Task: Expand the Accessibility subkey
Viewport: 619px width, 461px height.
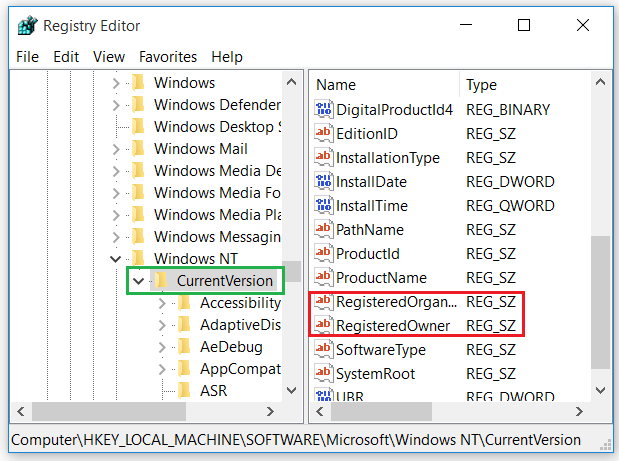Action: tap(162, 303)
